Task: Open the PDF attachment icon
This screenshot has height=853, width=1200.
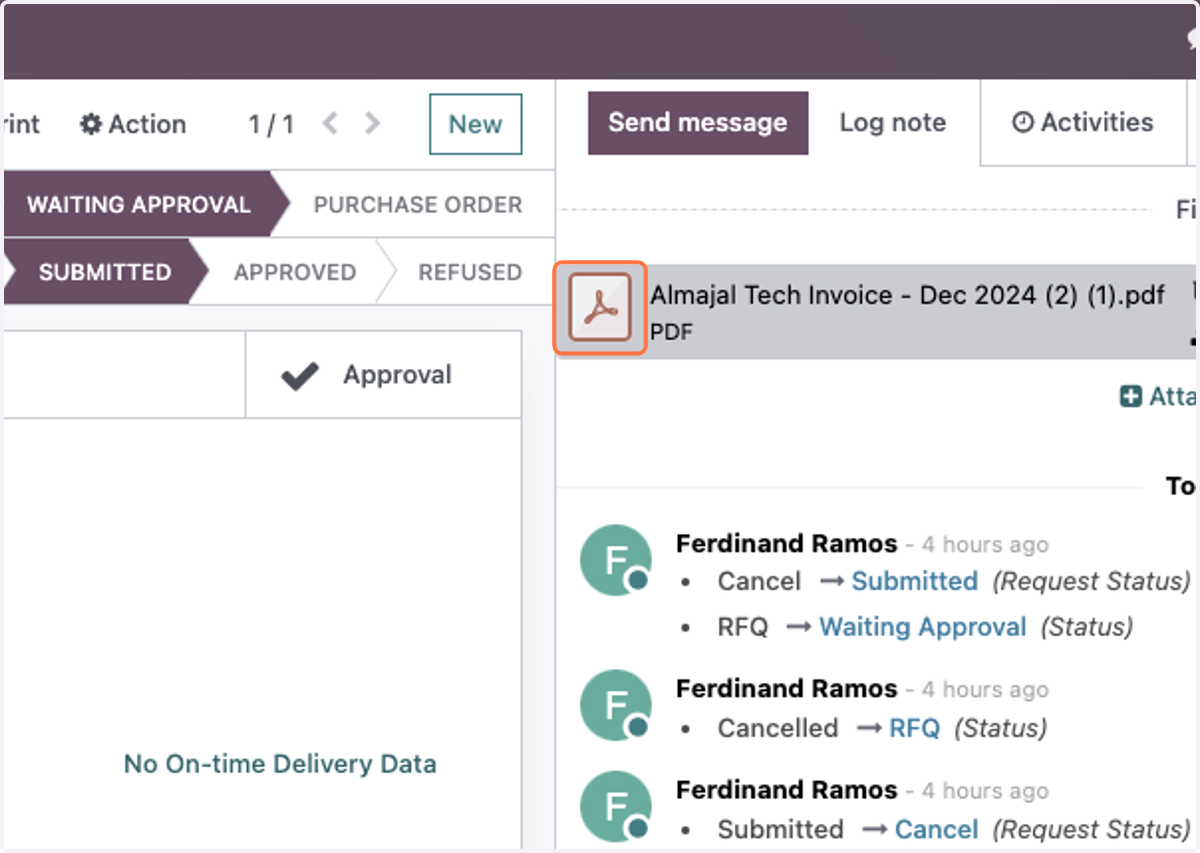Action: coord(601,308)
